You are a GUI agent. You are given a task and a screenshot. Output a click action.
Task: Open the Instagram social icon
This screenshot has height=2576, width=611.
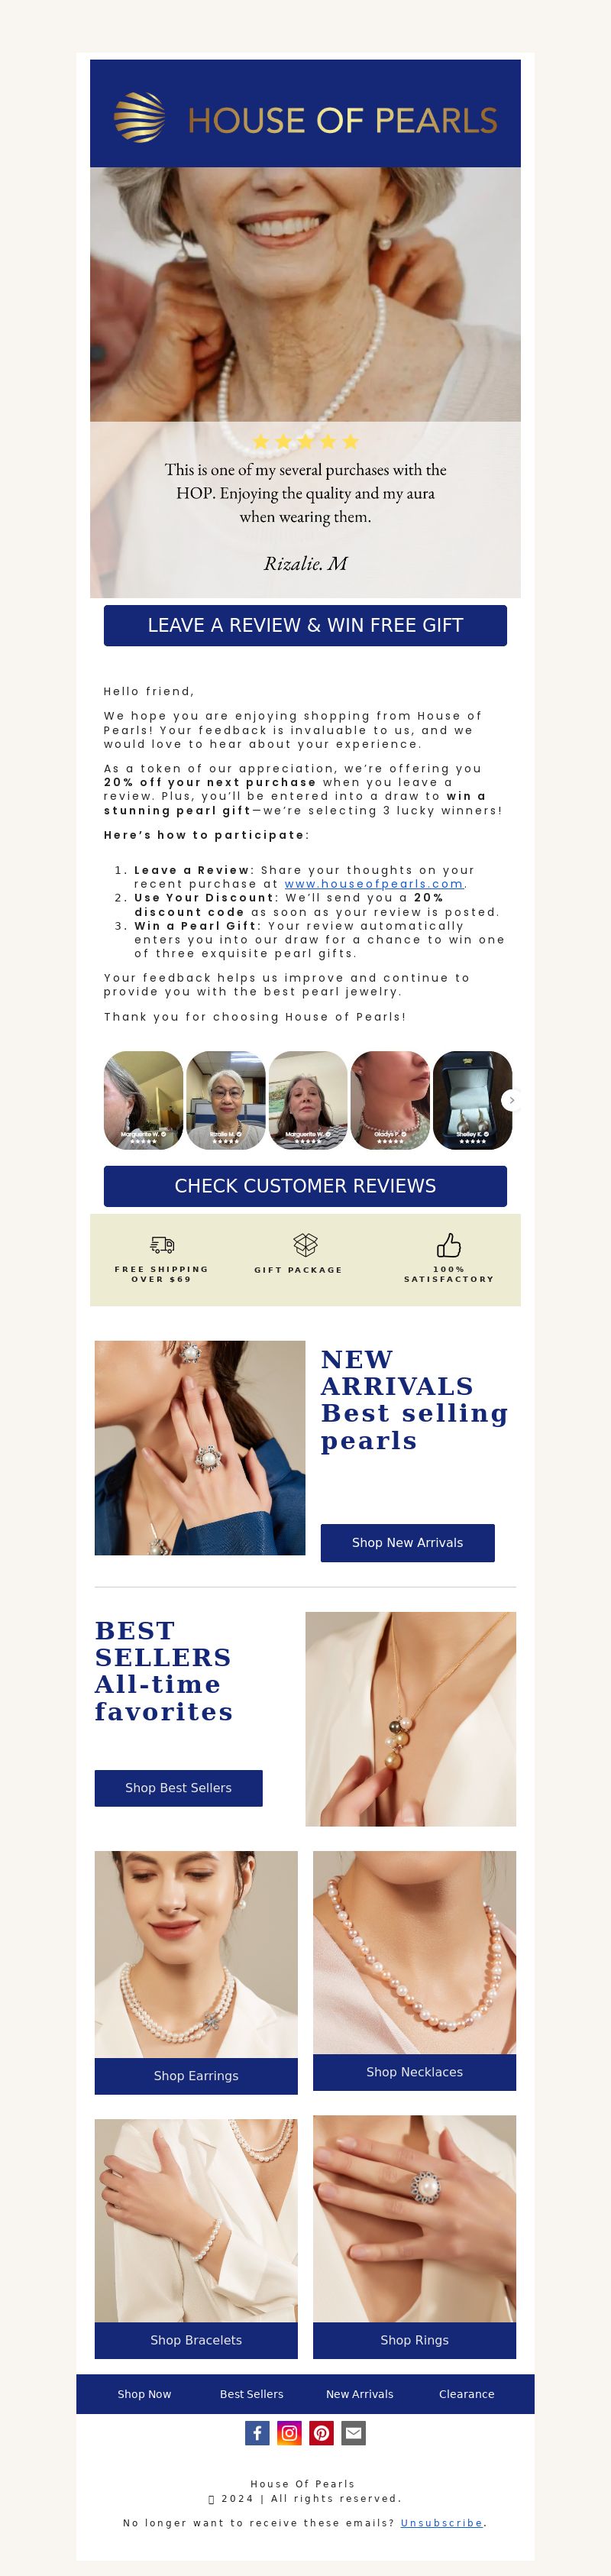(x=289, y=2432)
